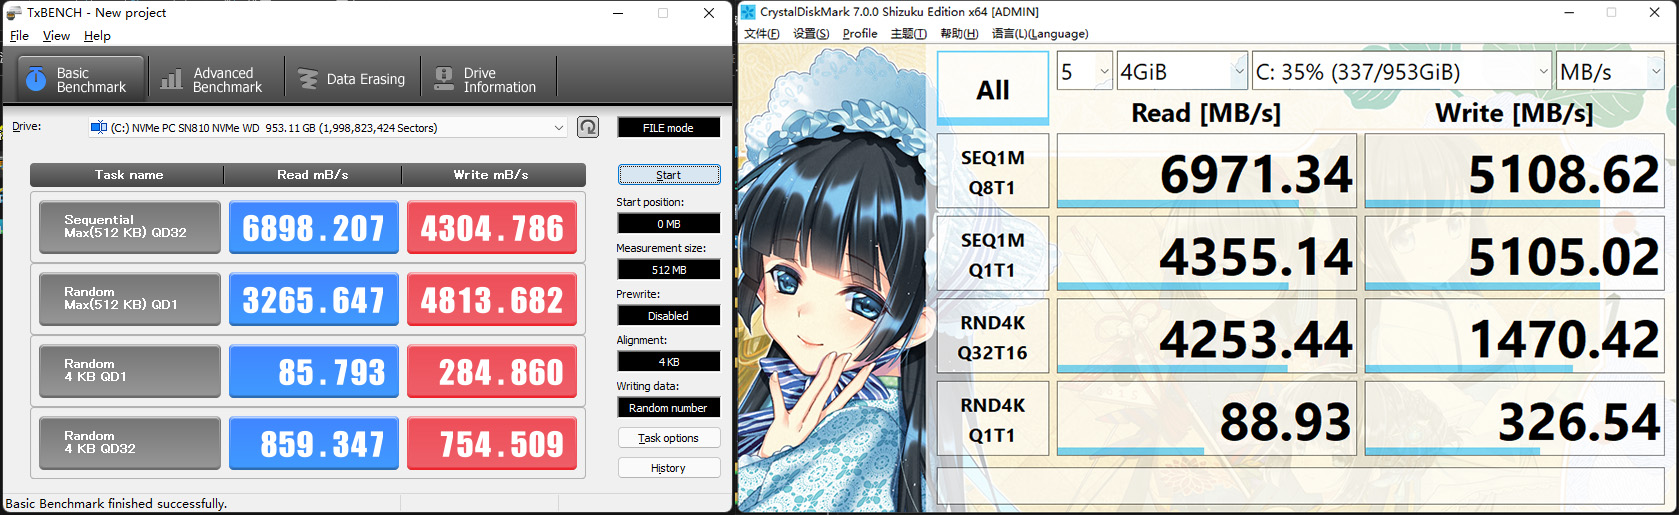Click the Prewrite Disabled field

click(x=668, y=316)
